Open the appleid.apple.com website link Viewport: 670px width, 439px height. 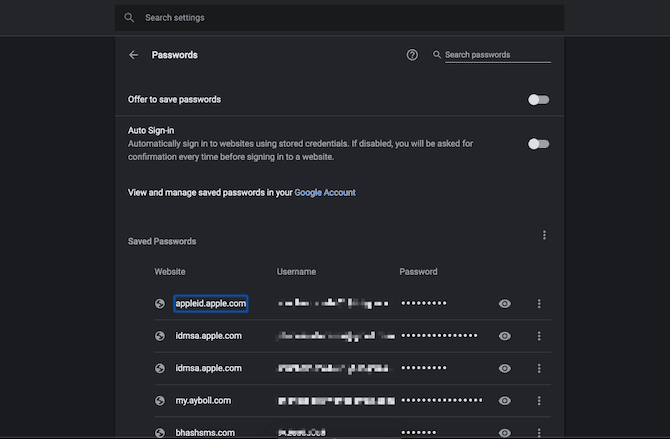pyautogui.click(x=210, y=304)
